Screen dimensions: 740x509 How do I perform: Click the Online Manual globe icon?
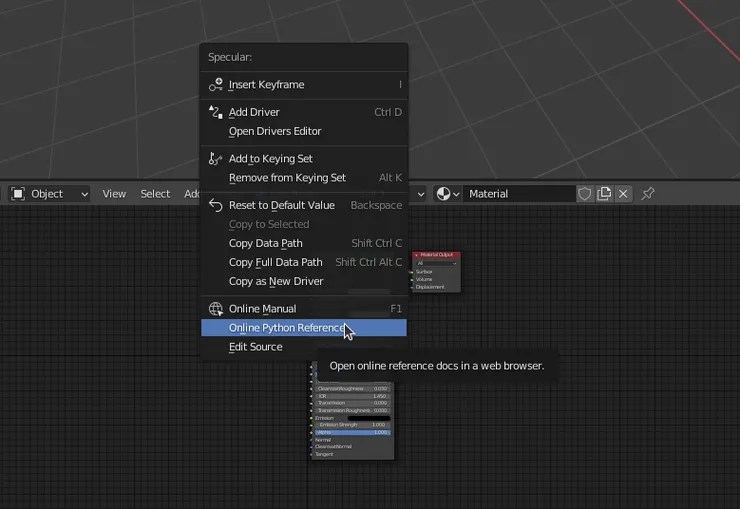point(216,309)
